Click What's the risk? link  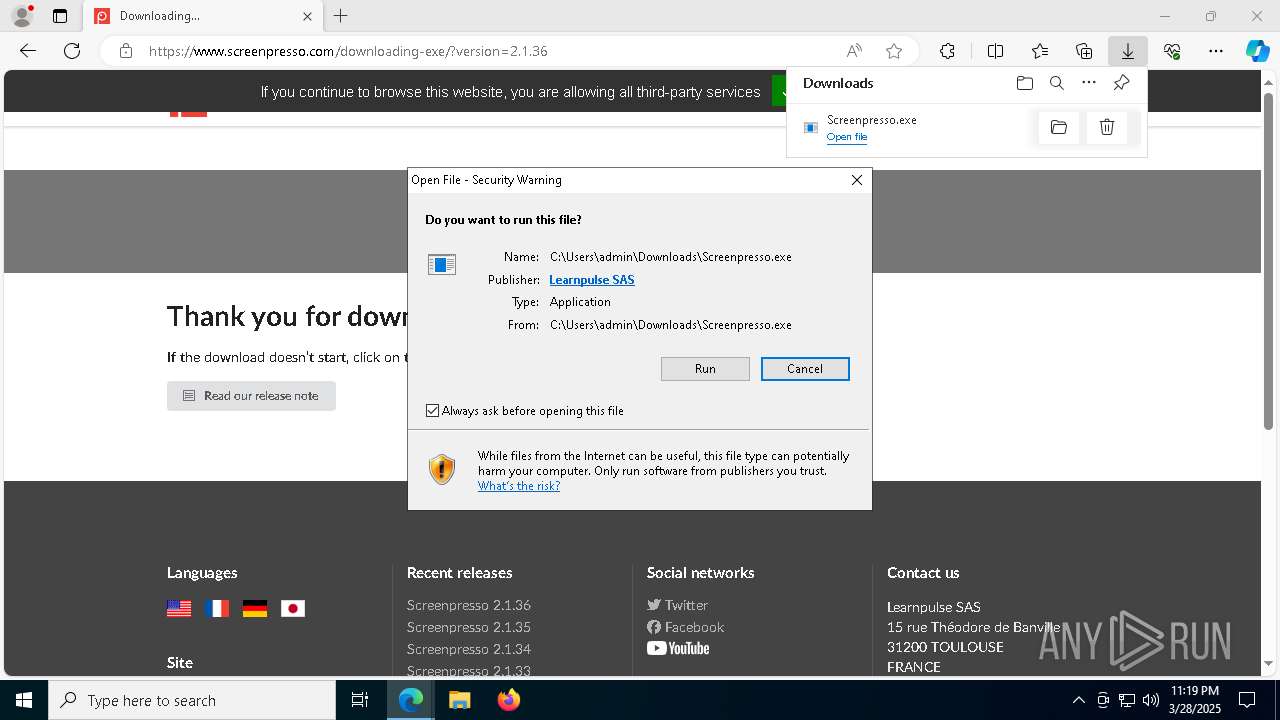click(519, 486)
